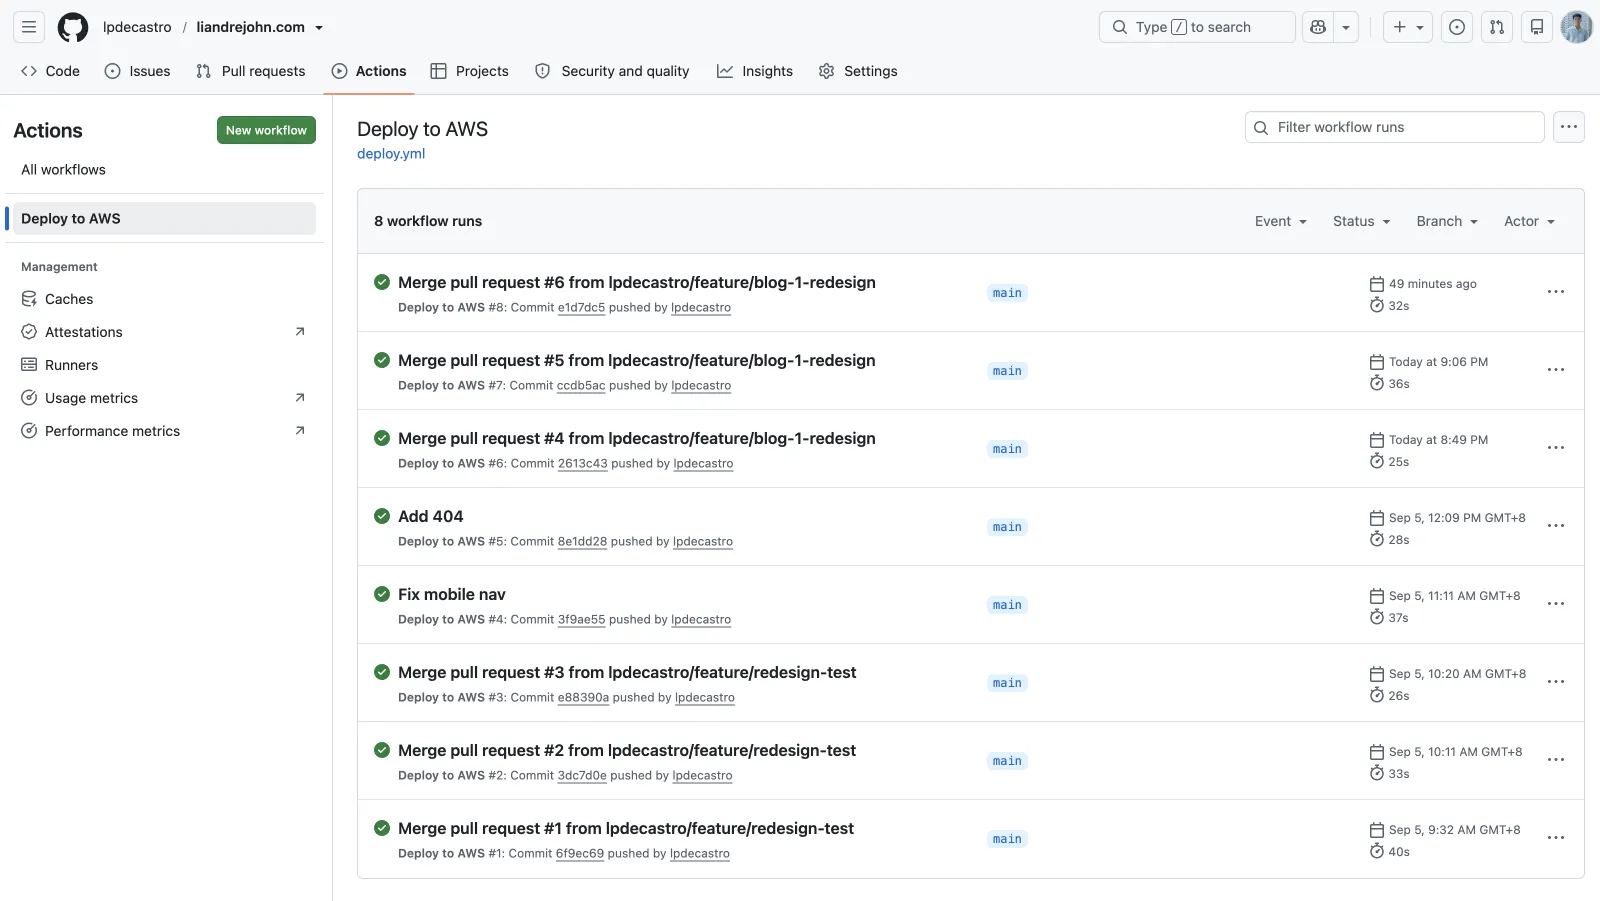Screen dimensions: 1600x901
Task: Open the Fix mobile nav workflow run
Action: pyautogui.click(x=452, y=595)
